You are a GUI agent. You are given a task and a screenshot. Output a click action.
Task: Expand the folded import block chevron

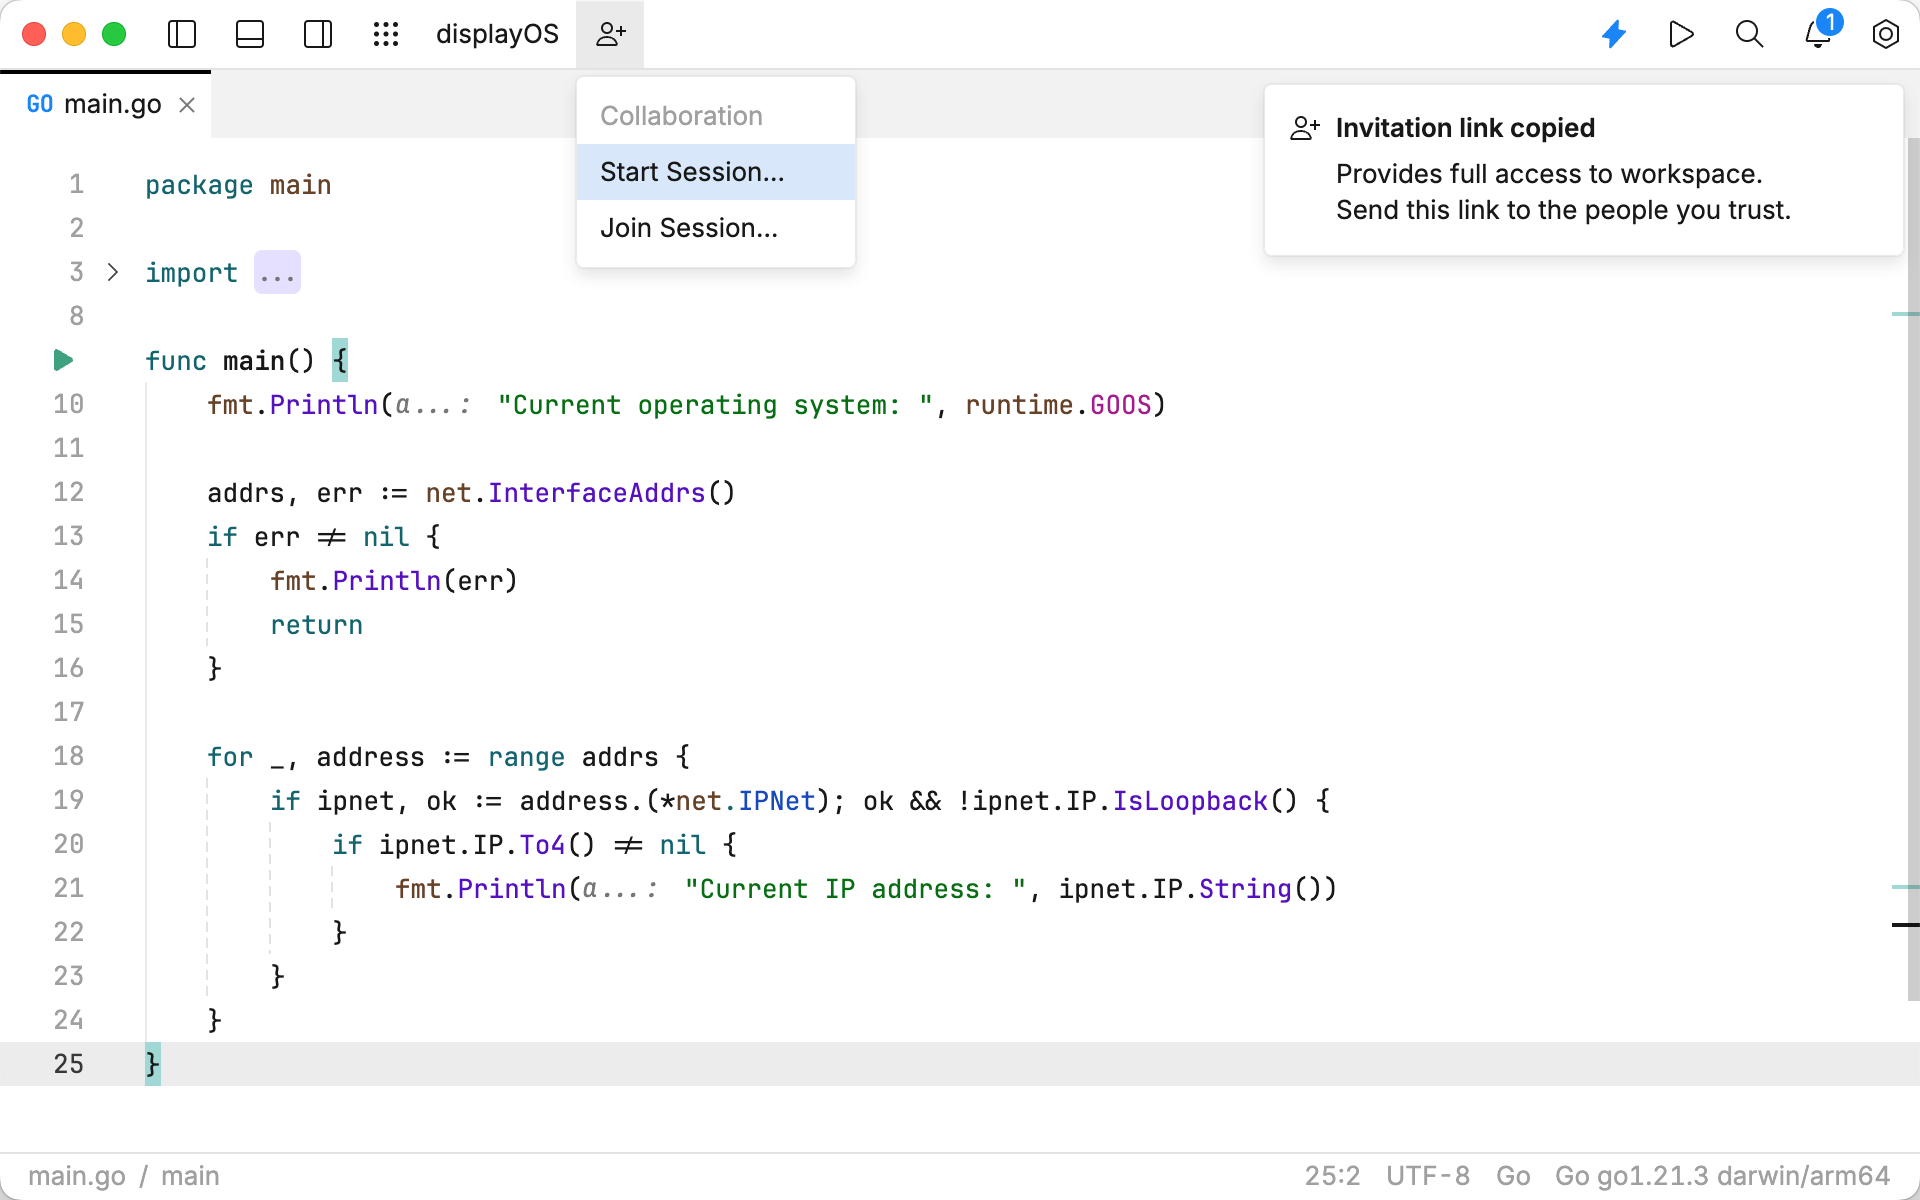click(x=113, y=272)
